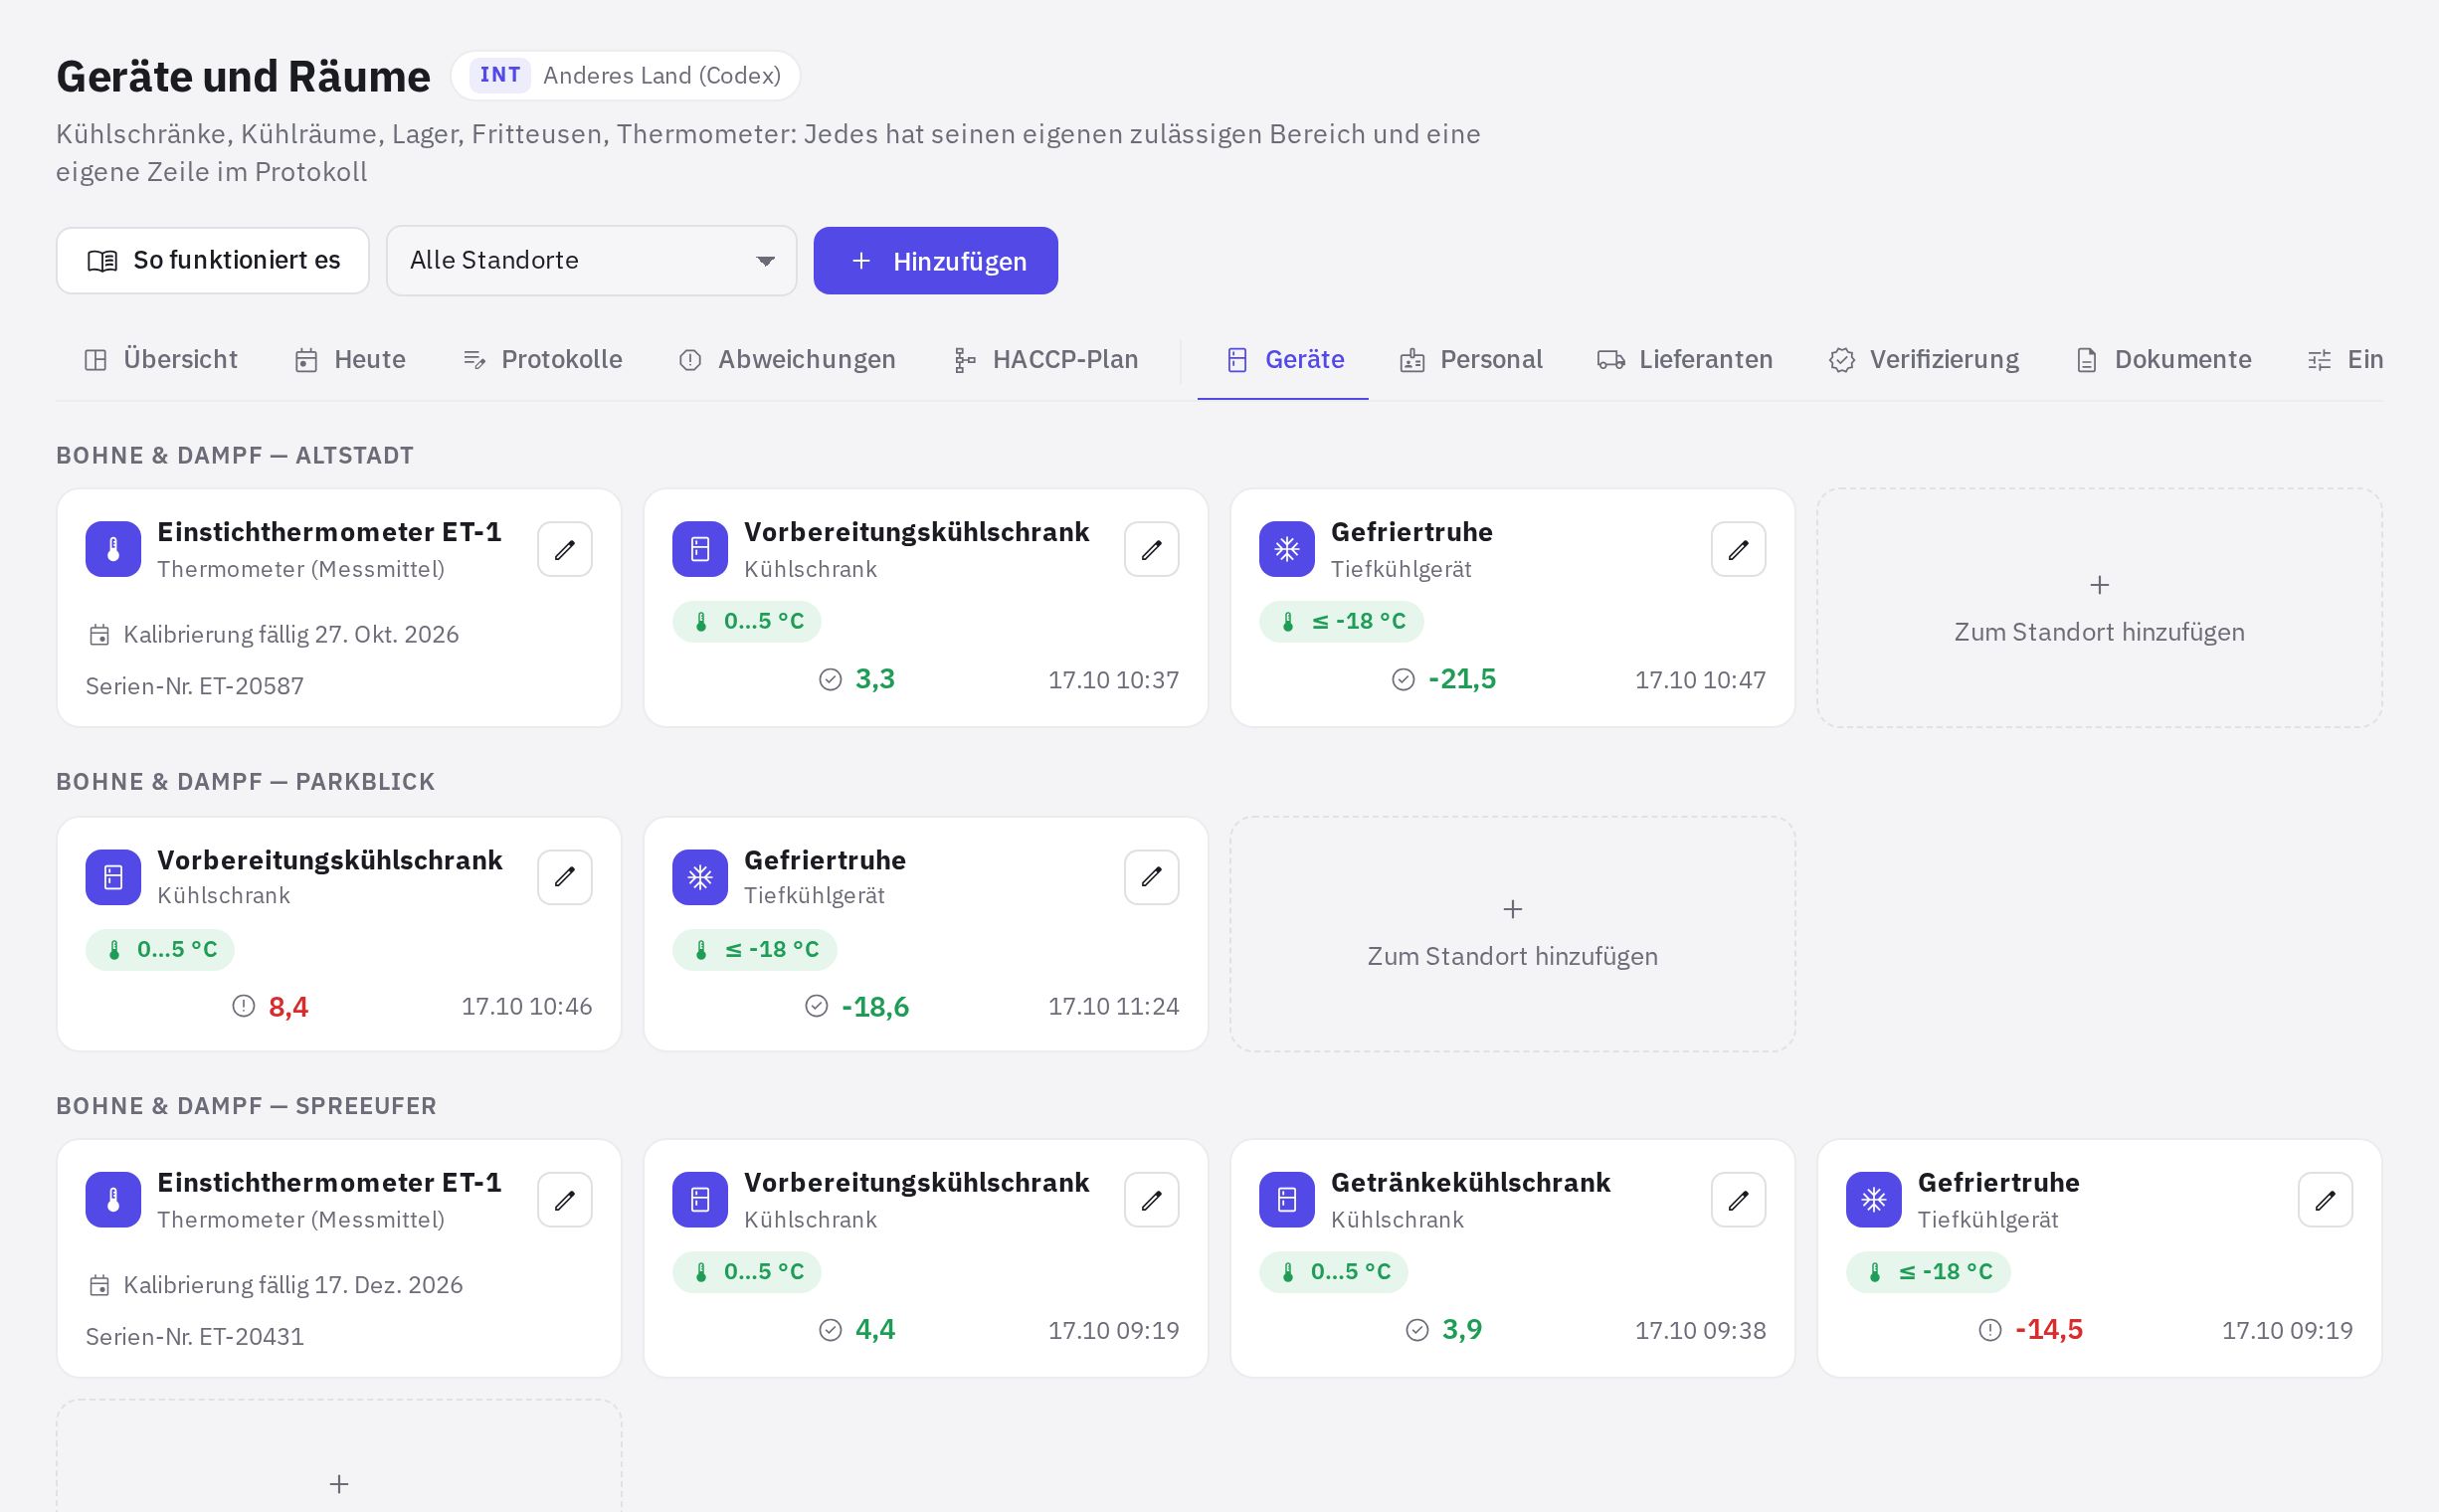Image resolution: width=2439 pixels, height=1512 pixels.
Task: Add a device to the Altstadt location
Action: (2099, 608)
